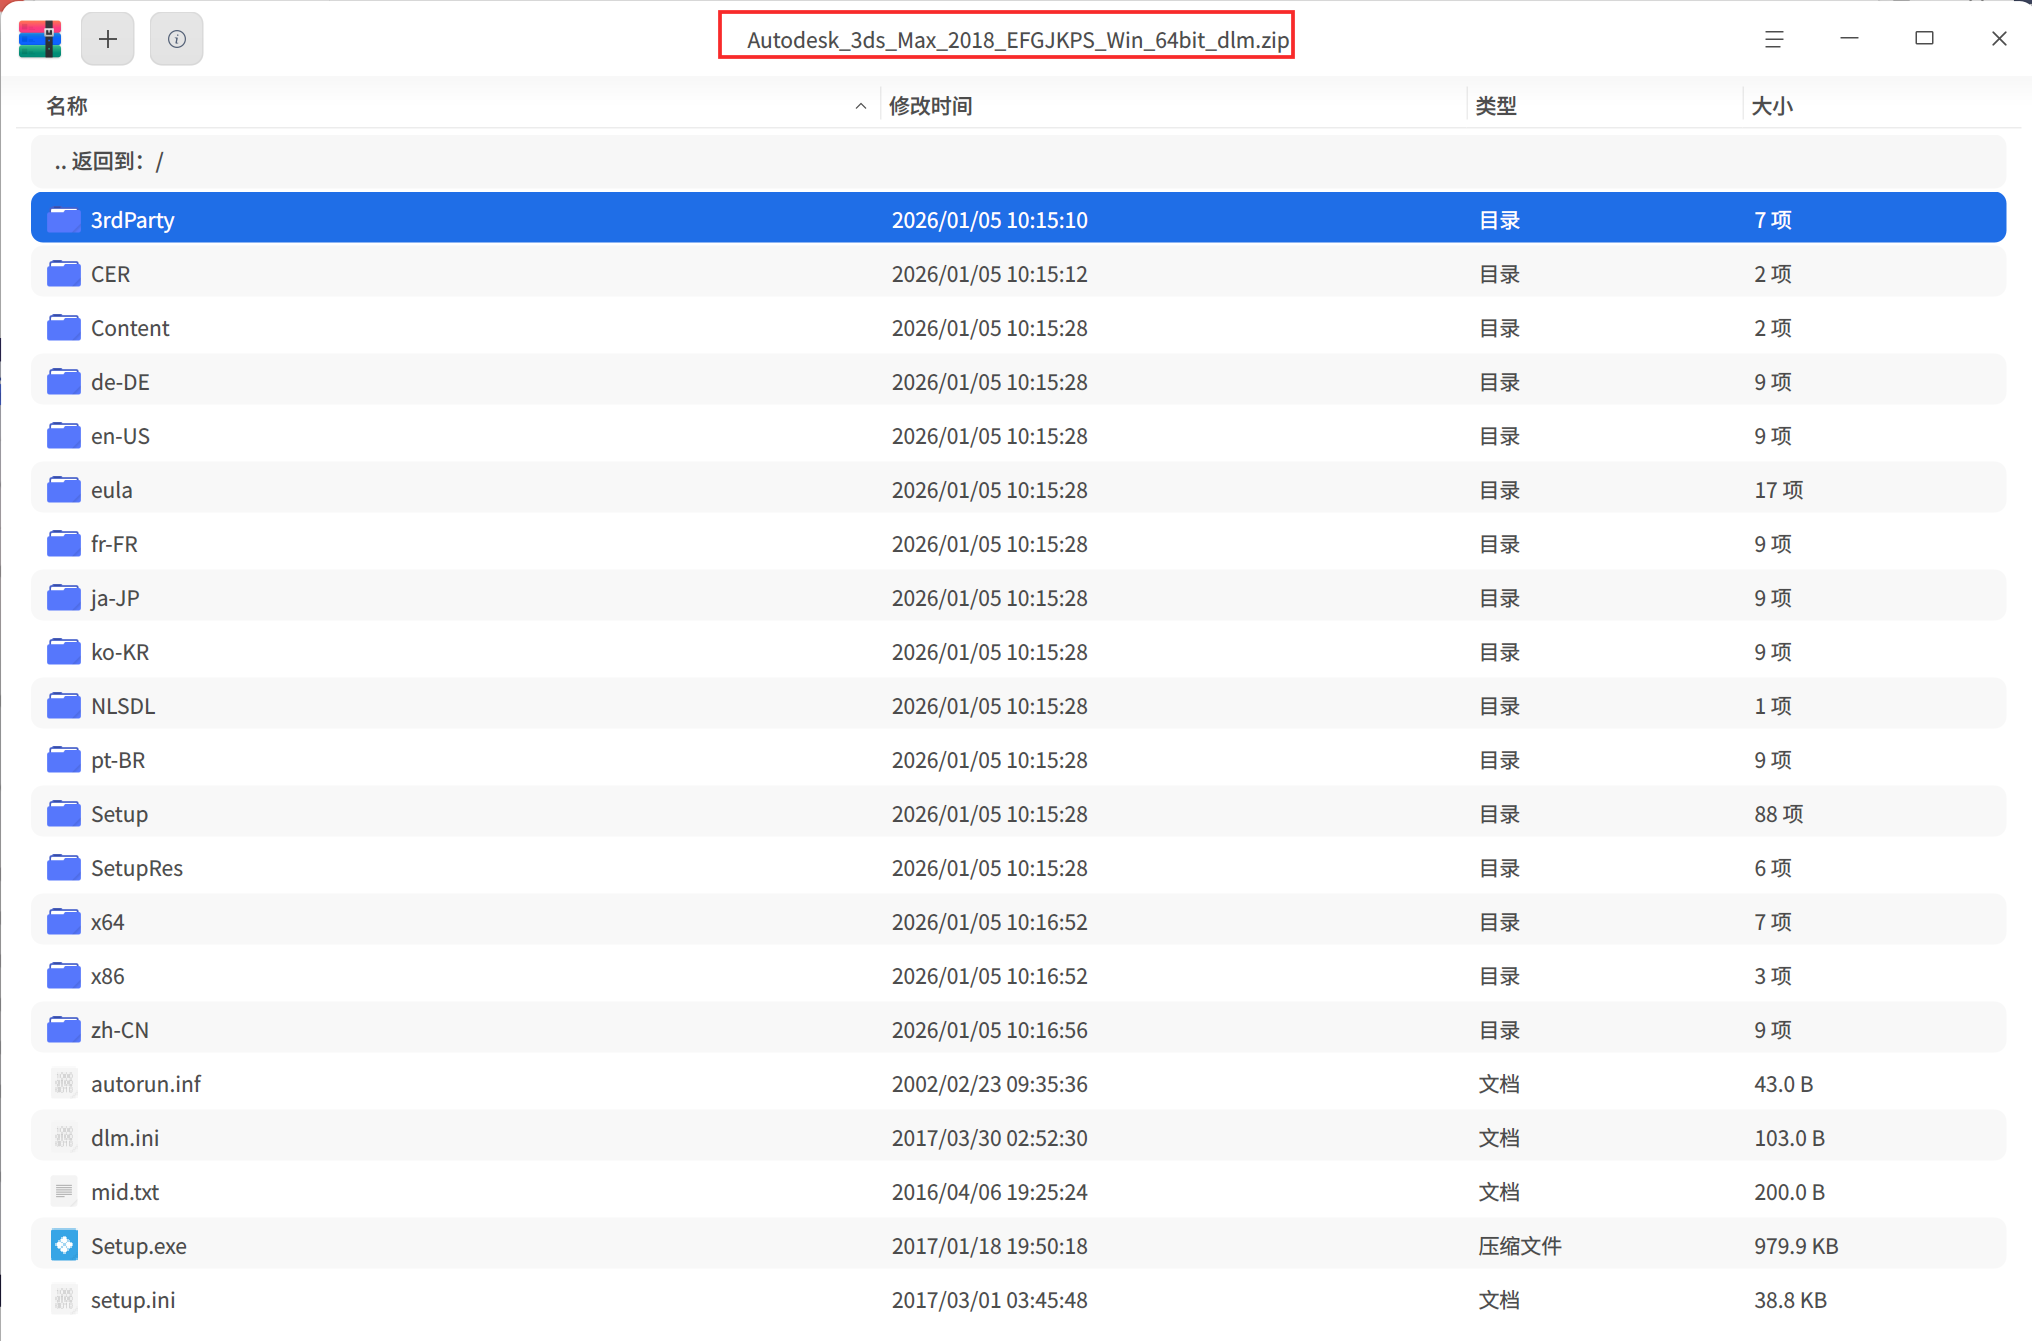The width and height of the screenshot is (2032, 1341).
Task: Click the Setup.exe file icon
Action: 64,1245
